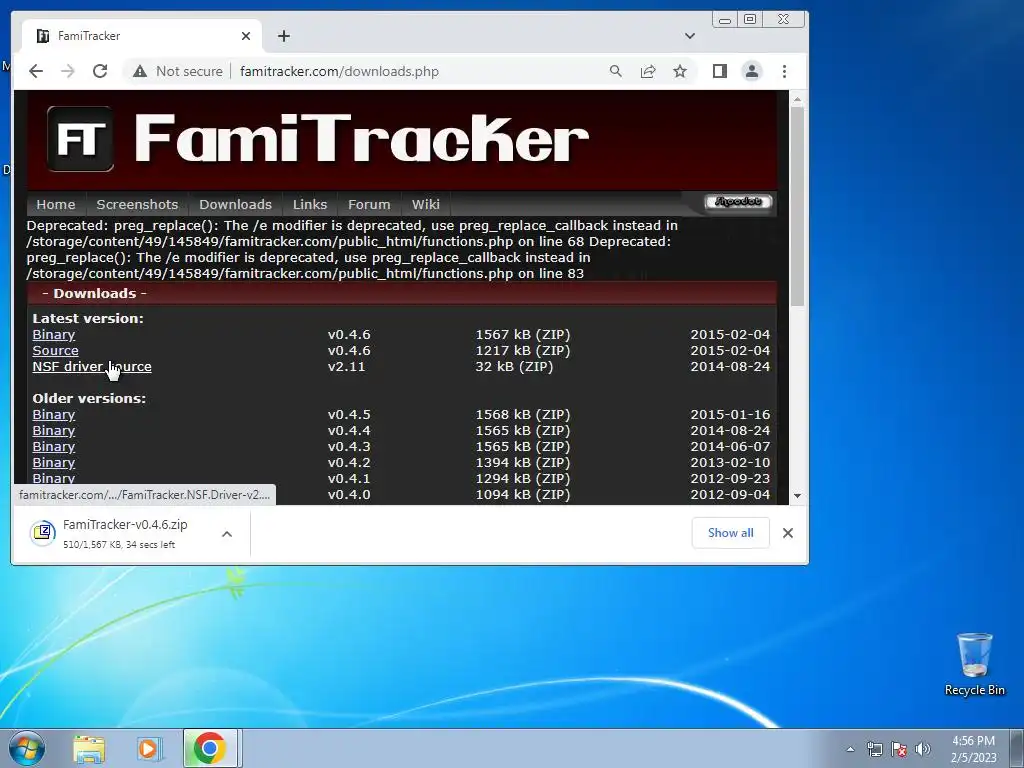Click the 2015-02-04 date in Binary row
Image resolution: width=1024 pixels, height=768 pixels.
[730, 334]
